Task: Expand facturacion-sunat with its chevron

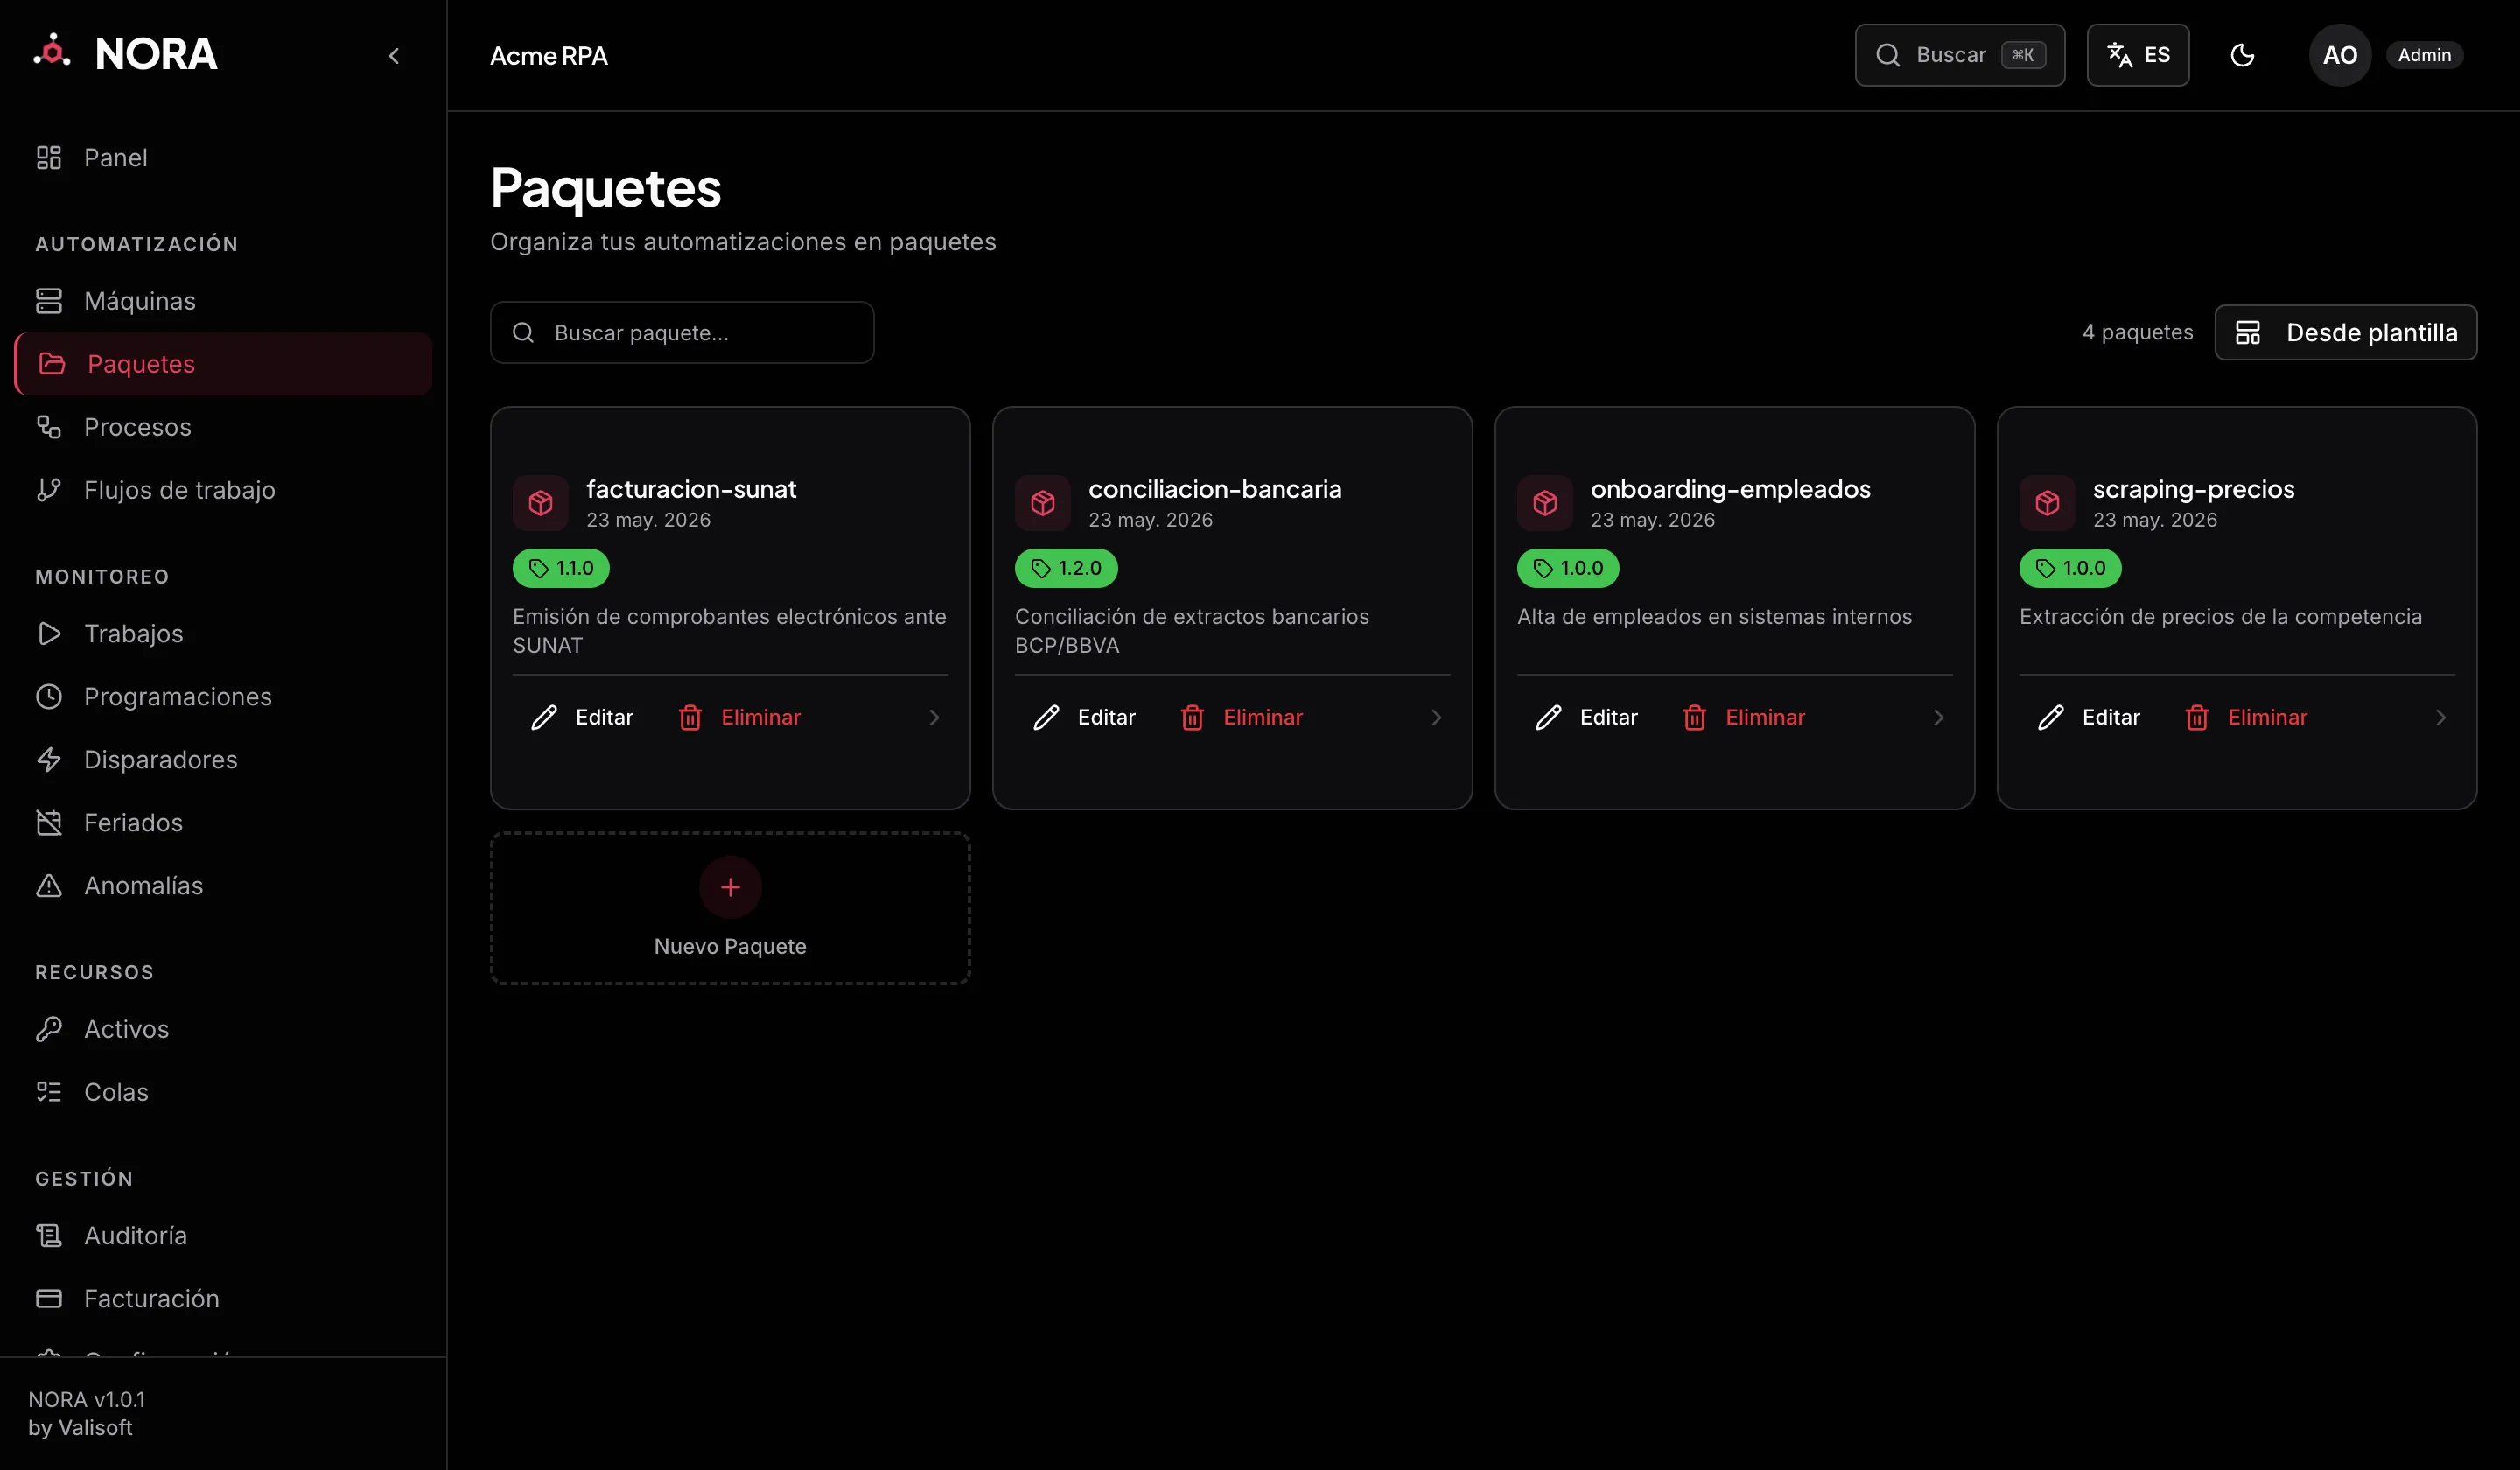Action: [934, 718]
